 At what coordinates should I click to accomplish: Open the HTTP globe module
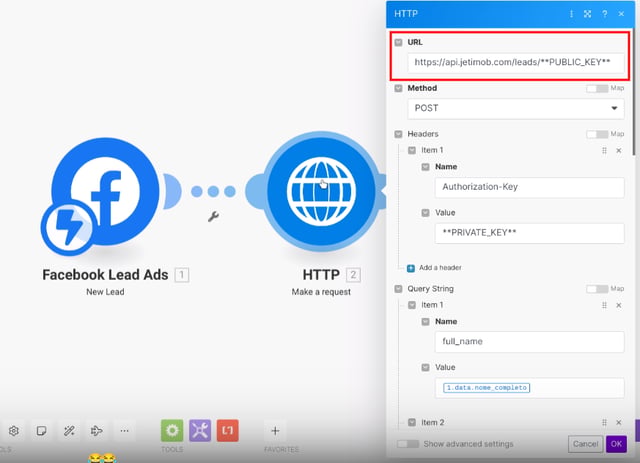[x=321, y=191]
